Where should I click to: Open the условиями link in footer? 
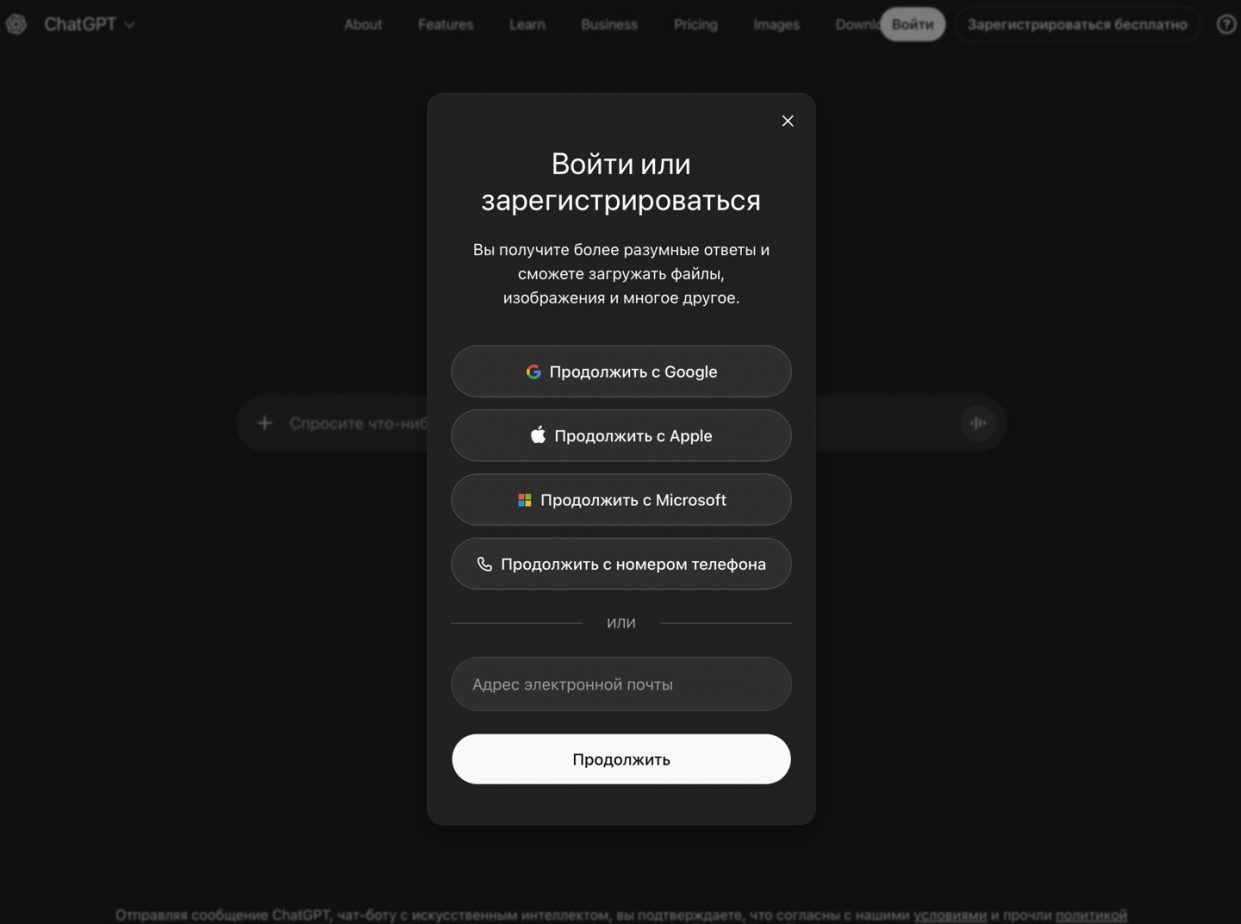(x=949, y=914)
